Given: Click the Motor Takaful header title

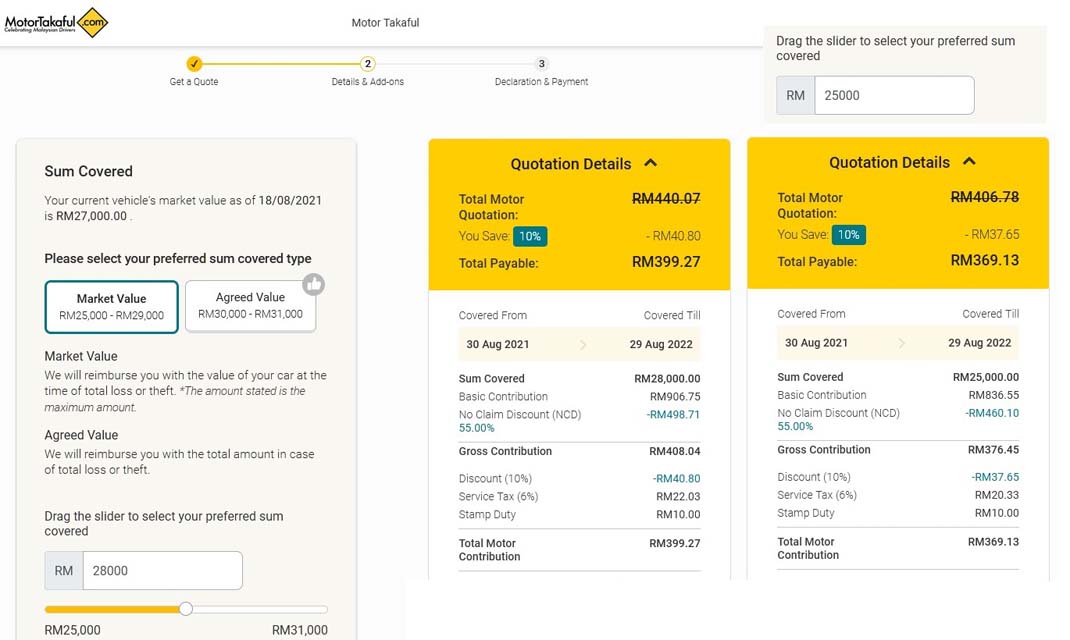Looking at the screenshot, I should tap(385, 23).
